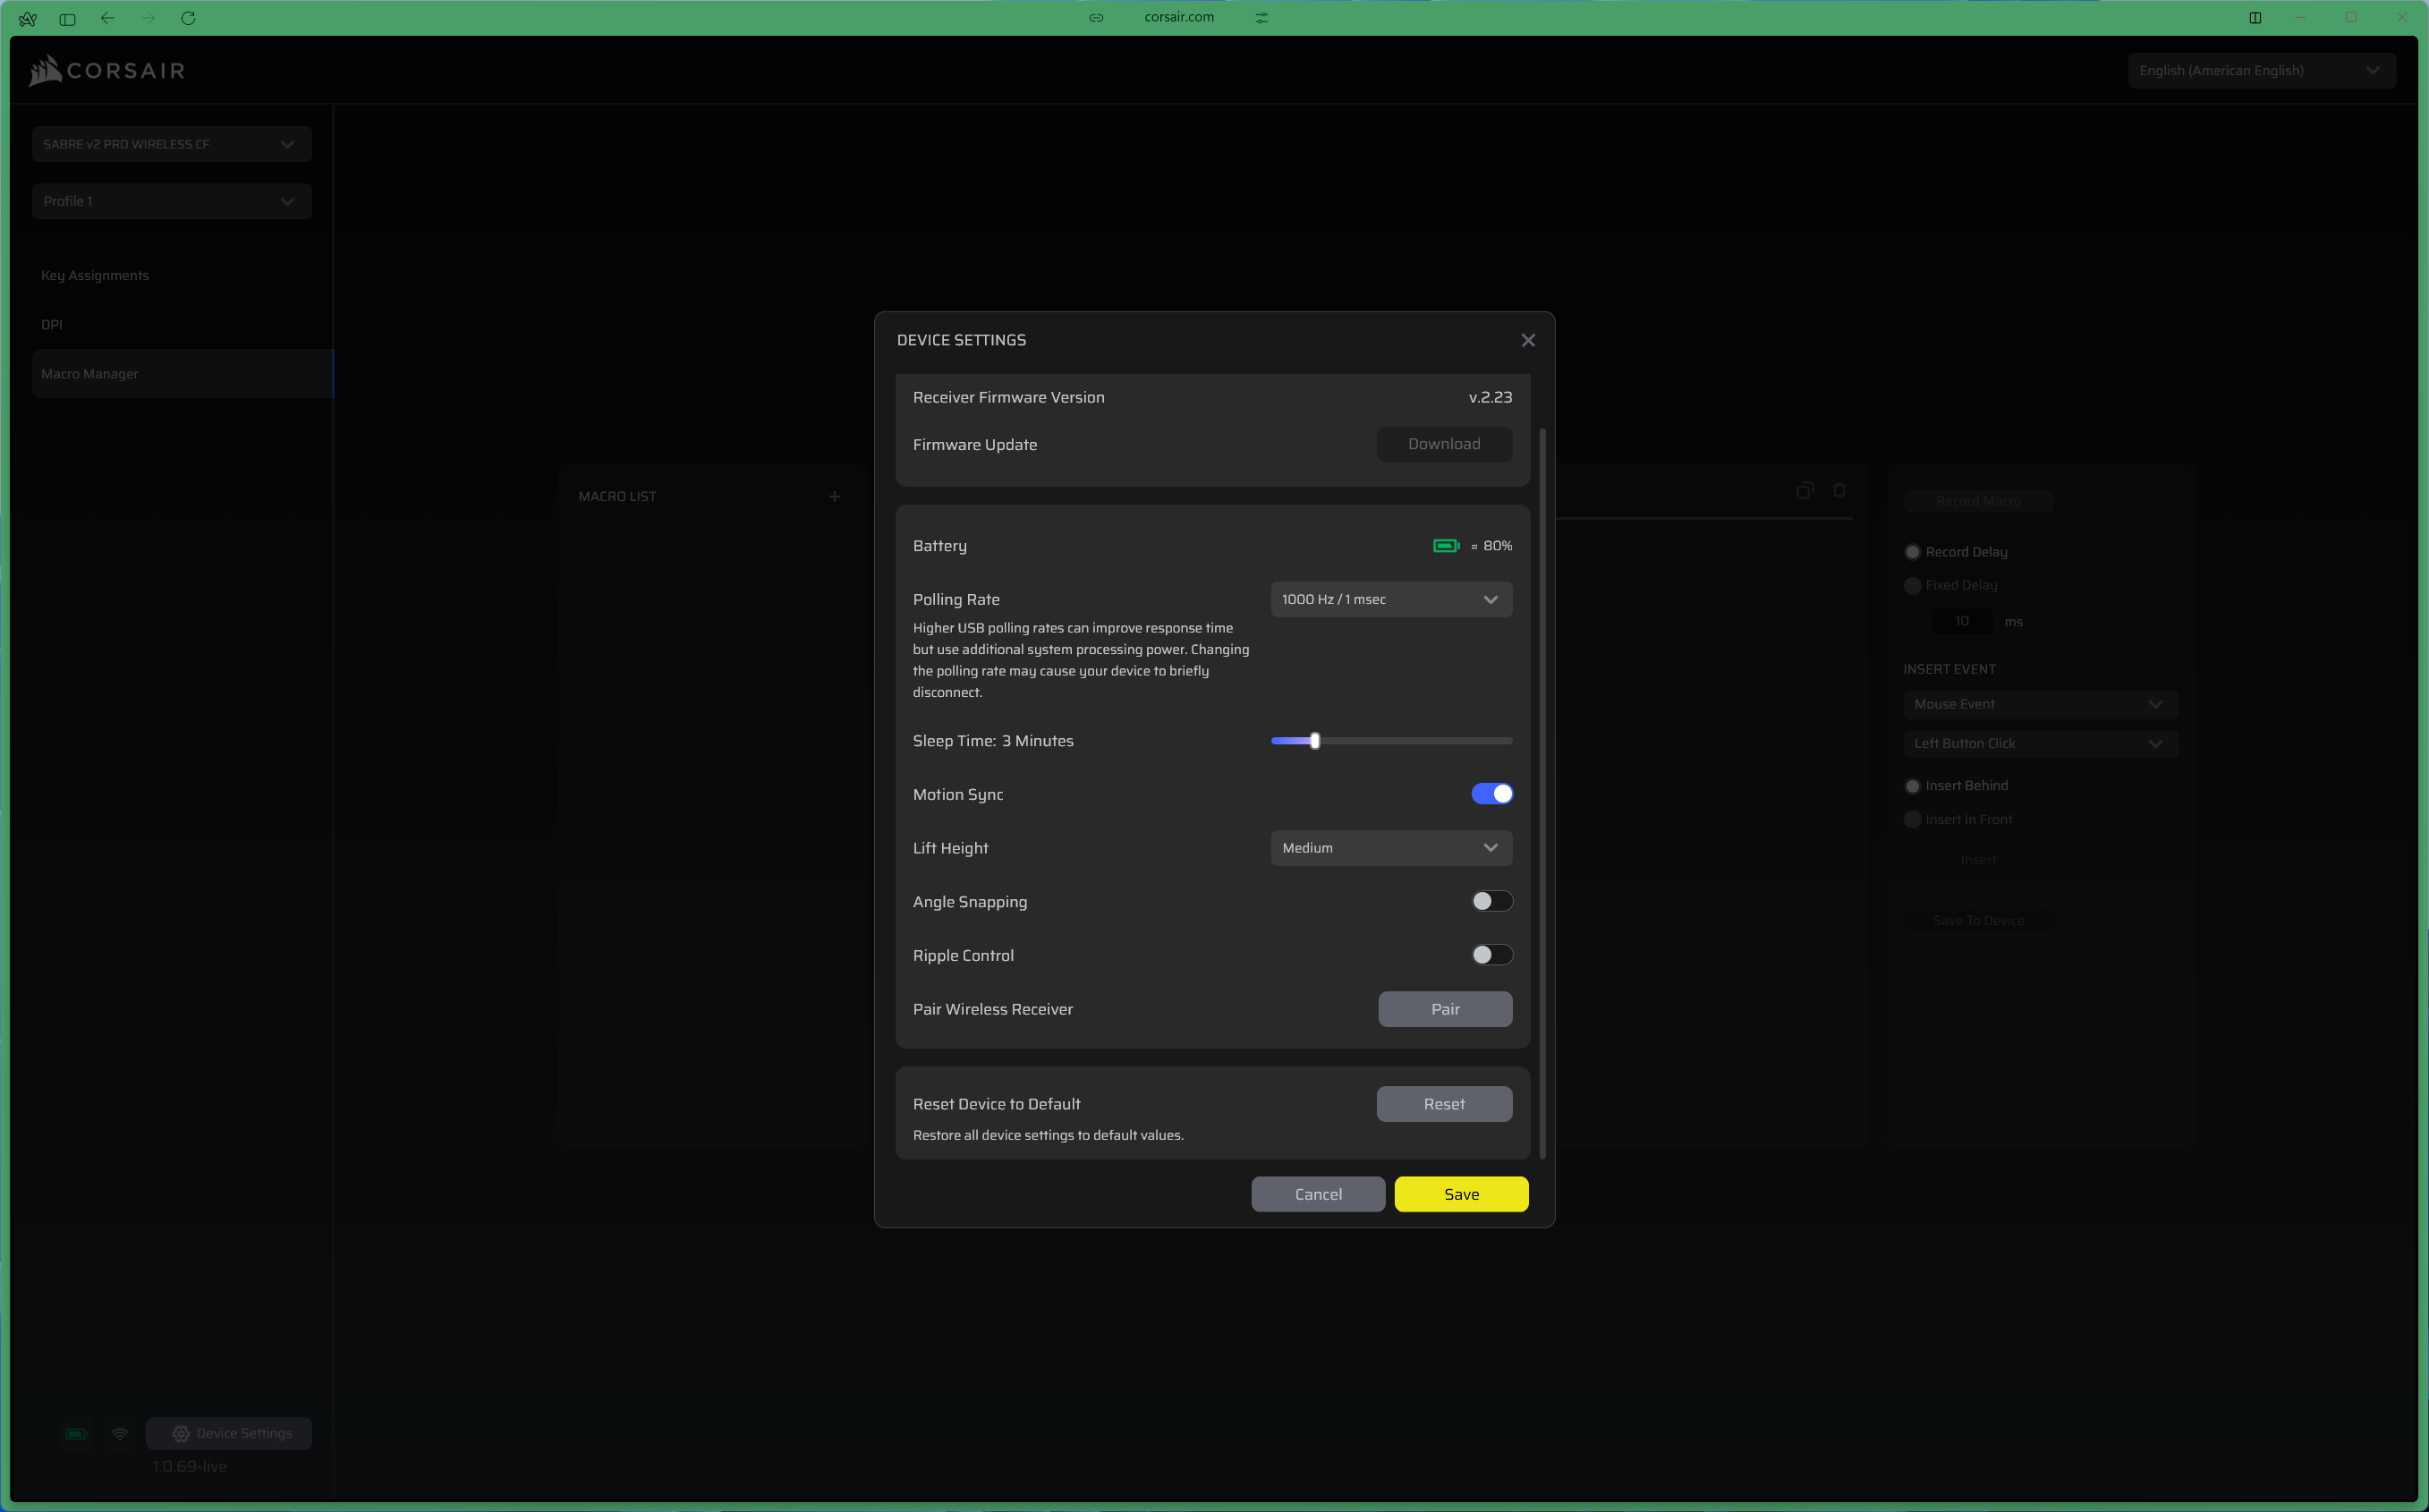Open the DPI sidebar item
Screen dimensions: 2429x1512
point(52,324)
